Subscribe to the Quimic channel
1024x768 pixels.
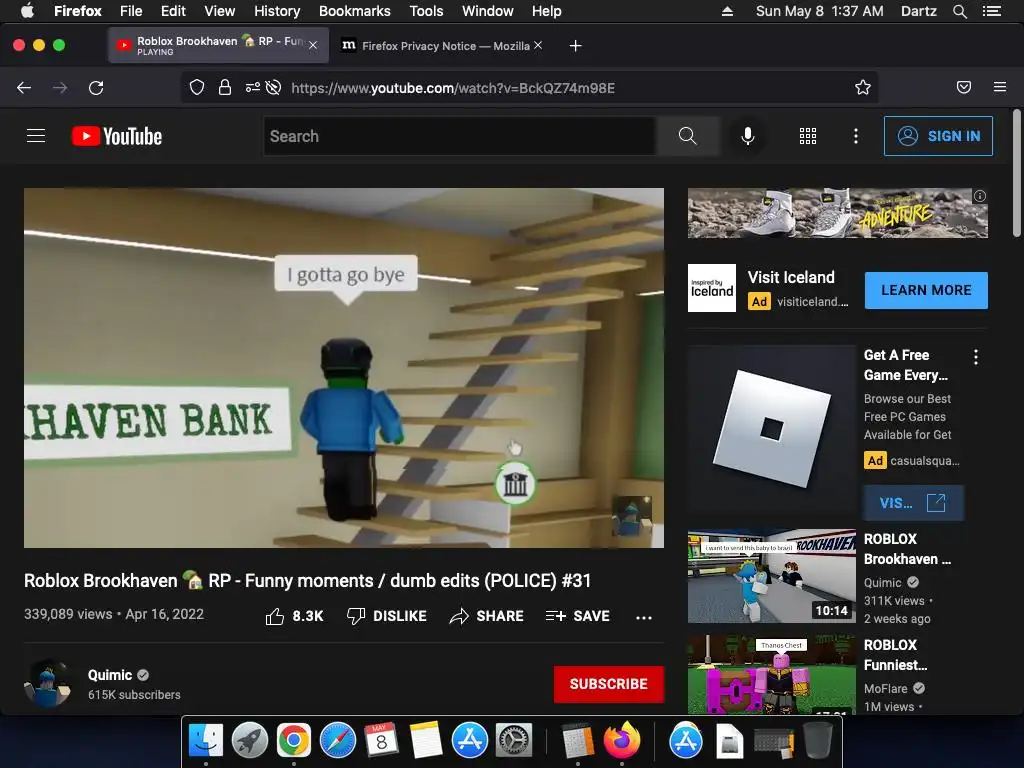coord(609,684)
